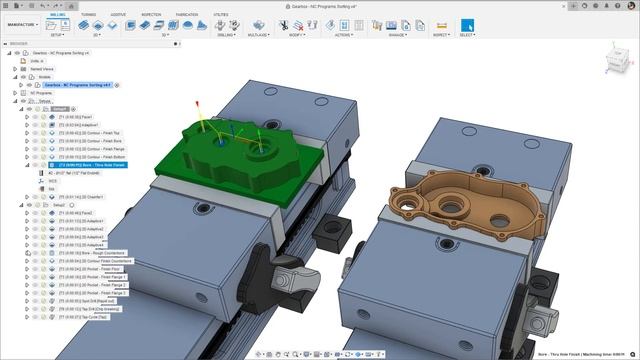The image size is (640, 360).
Task: Click the Measure ruler icon in Inspect
Action: click(441, 25)
